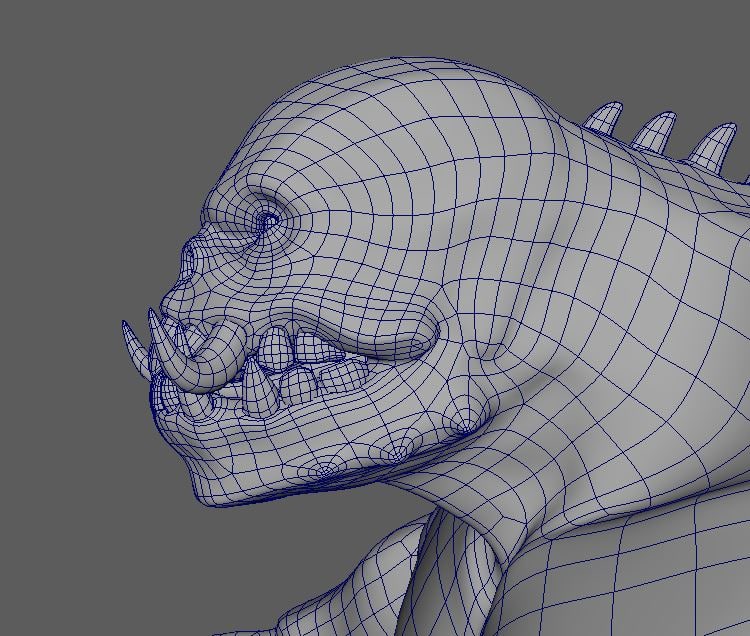Viewport: 750px width, 636px height.
Task: Click the creature's eye on the mesh
Action: [268, 220]
